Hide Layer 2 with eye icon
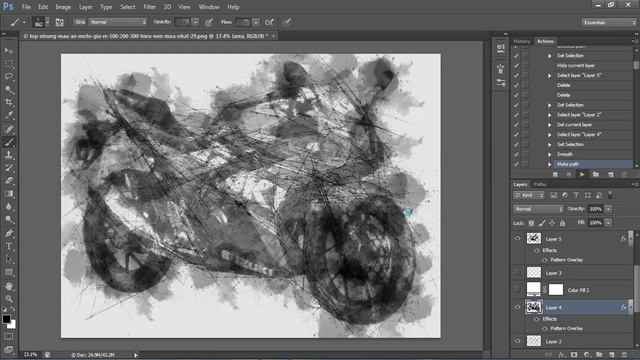This screenshot has width=640, height=360. 518,341
